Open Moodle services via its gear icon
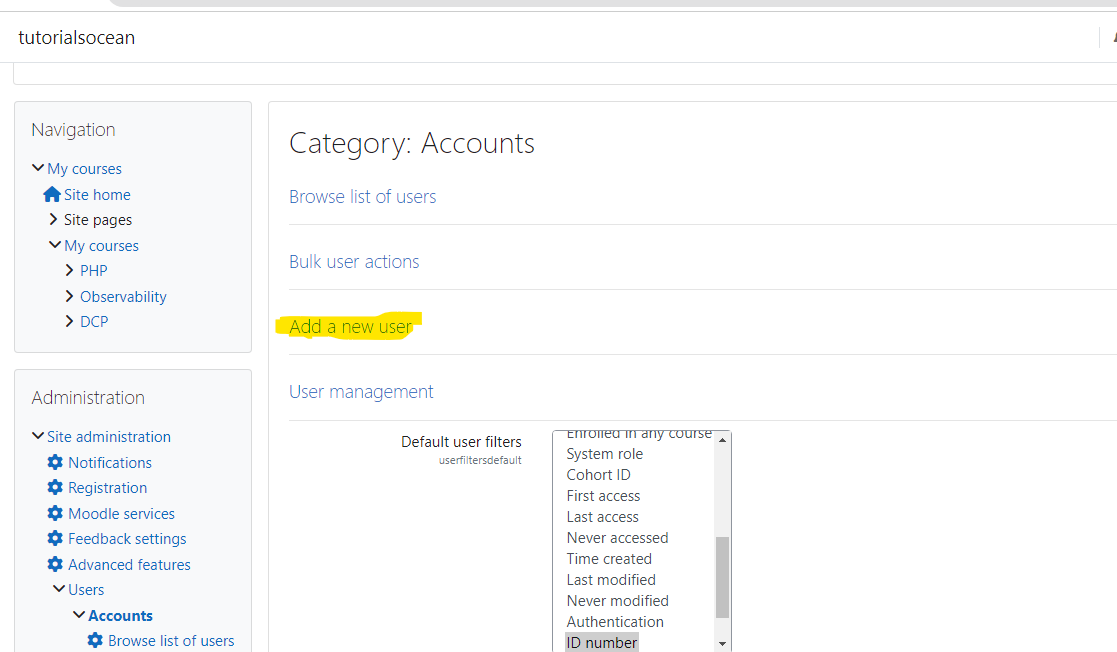The width and height of the screenshot is (1117, 652). coord(55,513)
